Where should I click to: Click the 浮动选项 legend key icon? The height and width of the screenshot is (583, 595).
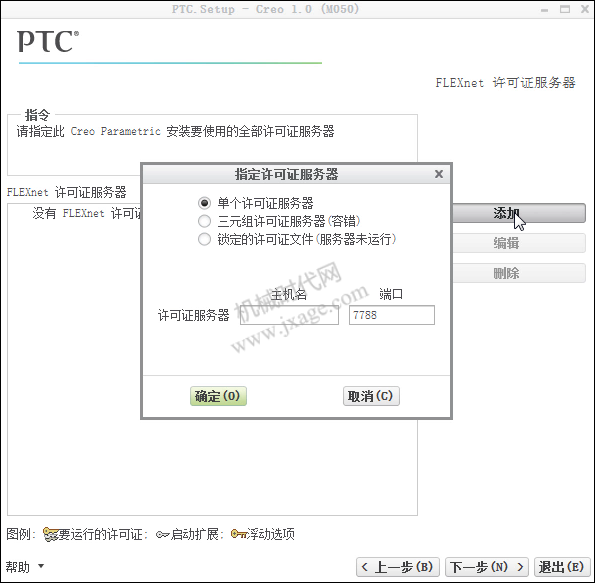click(239, 534)
